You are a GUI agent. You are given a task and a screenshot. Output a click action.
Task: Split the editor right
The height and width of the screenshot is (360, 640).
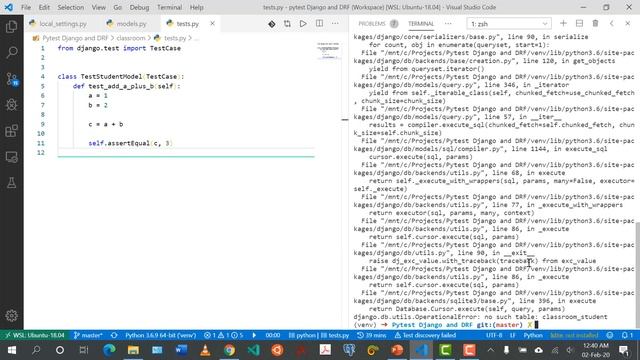(x=319, y=24)
